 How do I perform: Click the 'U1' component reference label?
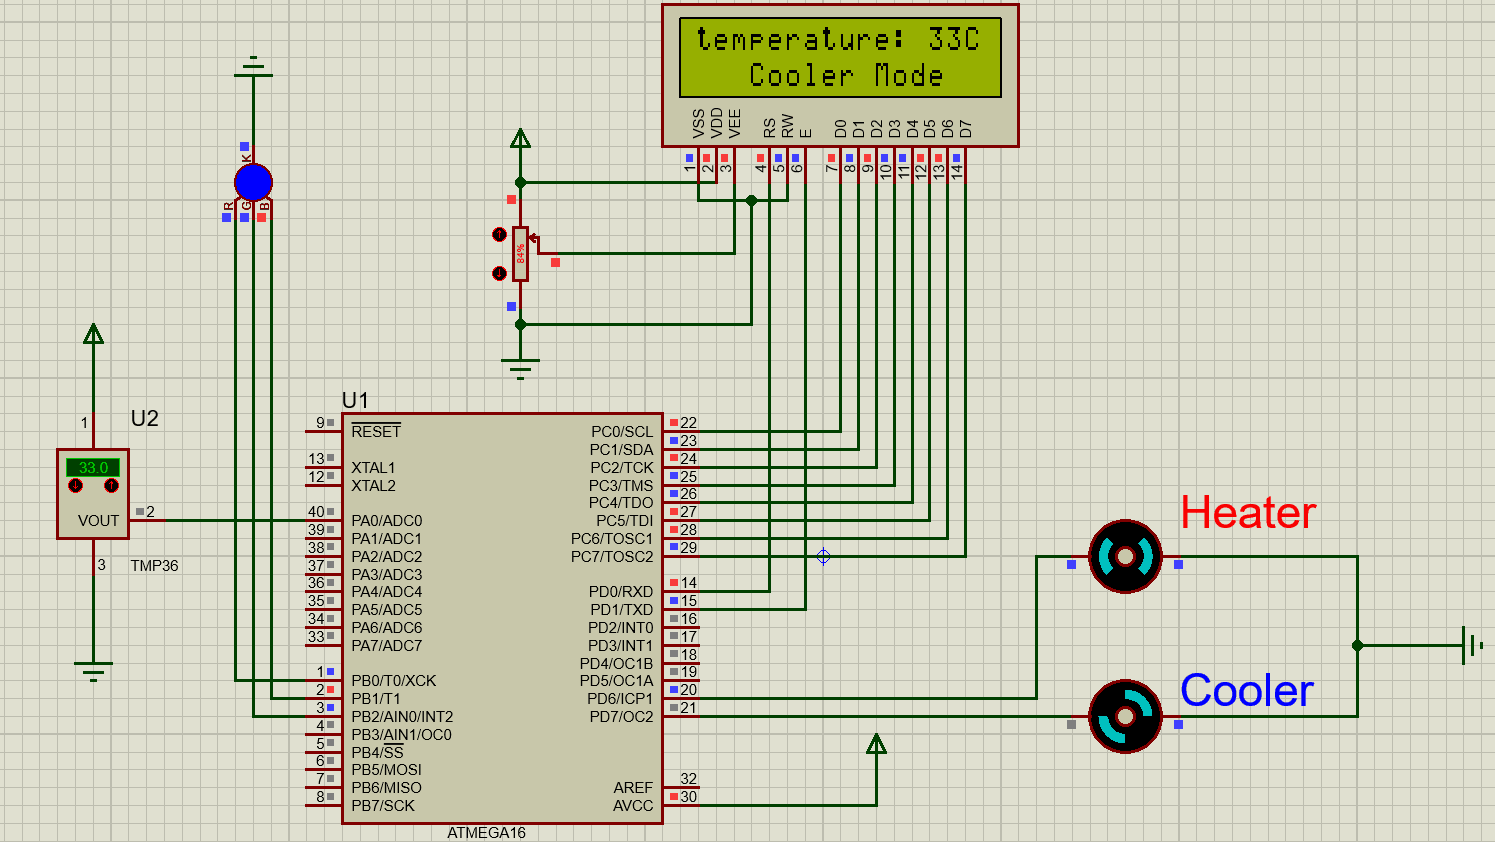pos(355,401)
